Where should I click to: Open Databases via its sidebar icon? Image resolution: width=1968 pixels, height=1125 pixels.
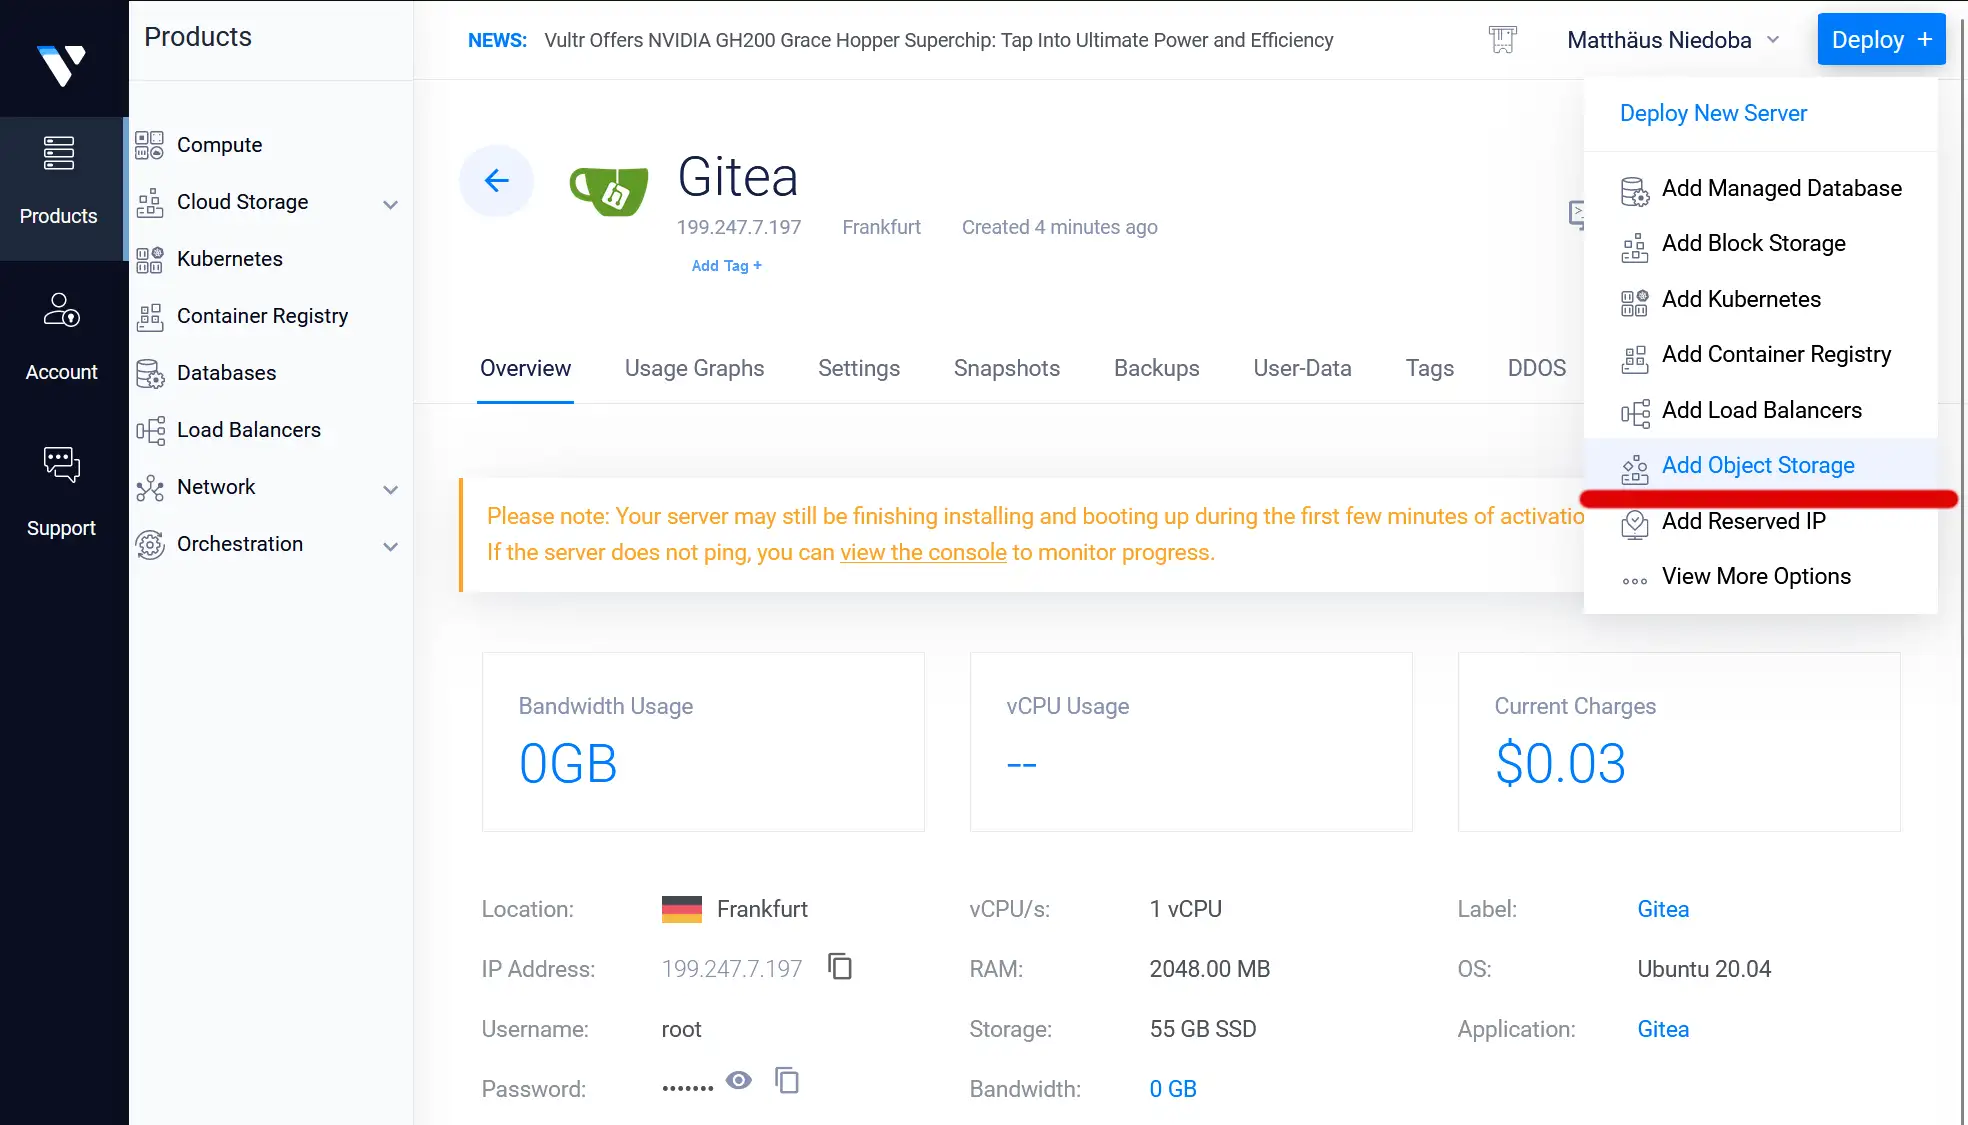[x=150, y=373]
